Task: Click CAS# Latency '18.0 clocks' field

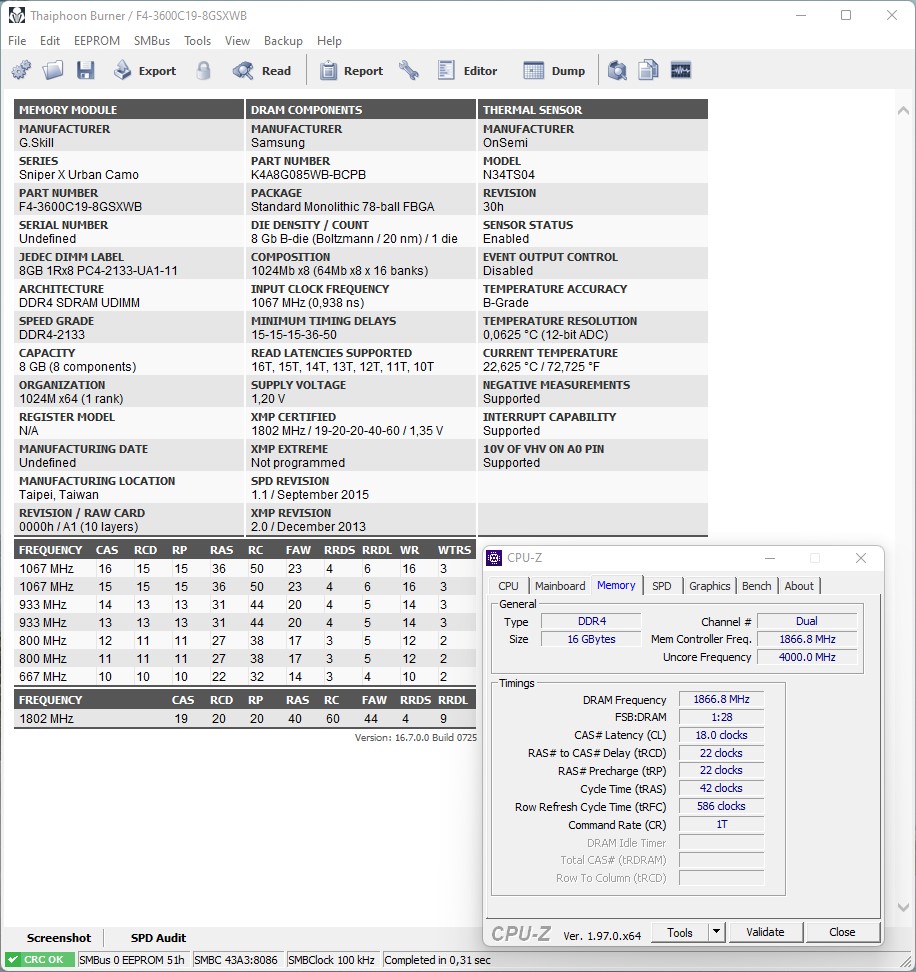Action: click(x=721, y=735)
